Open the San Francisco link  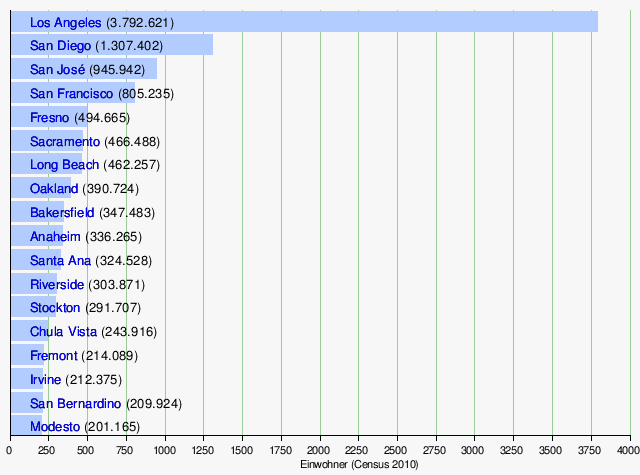coord(71,93)
